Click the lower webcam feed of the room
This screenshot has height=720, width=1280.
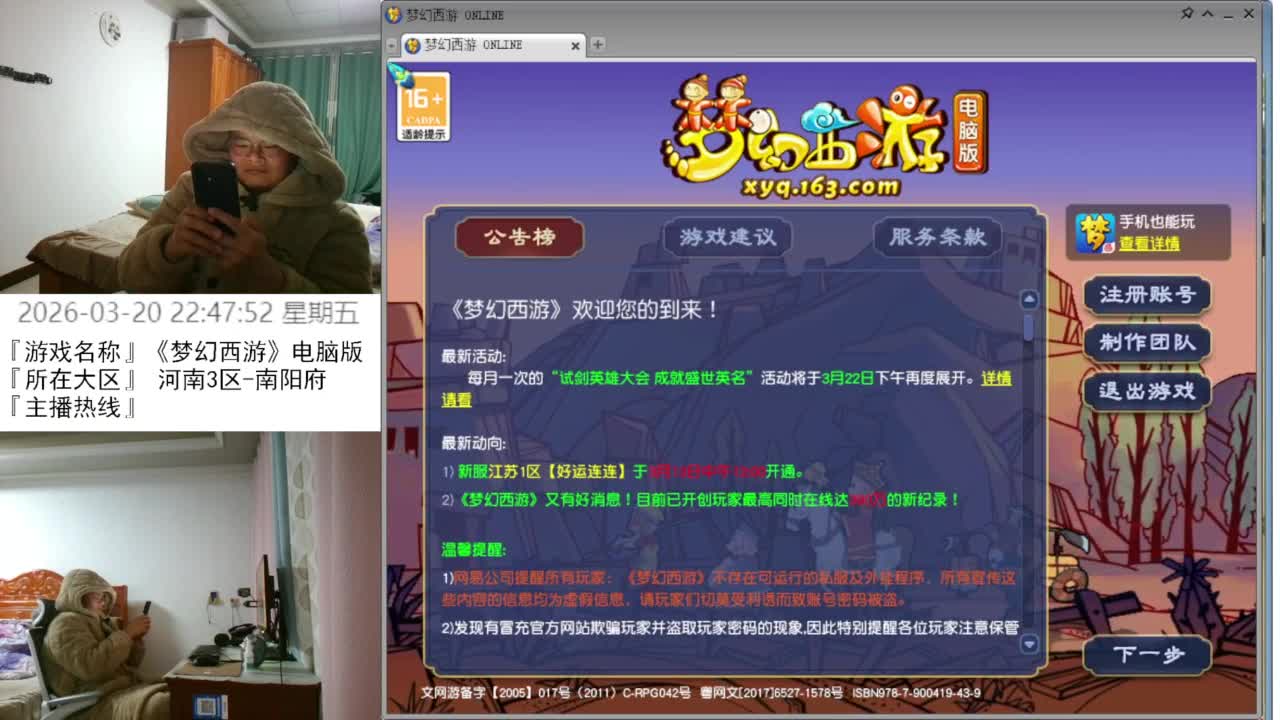coord(190,576)
